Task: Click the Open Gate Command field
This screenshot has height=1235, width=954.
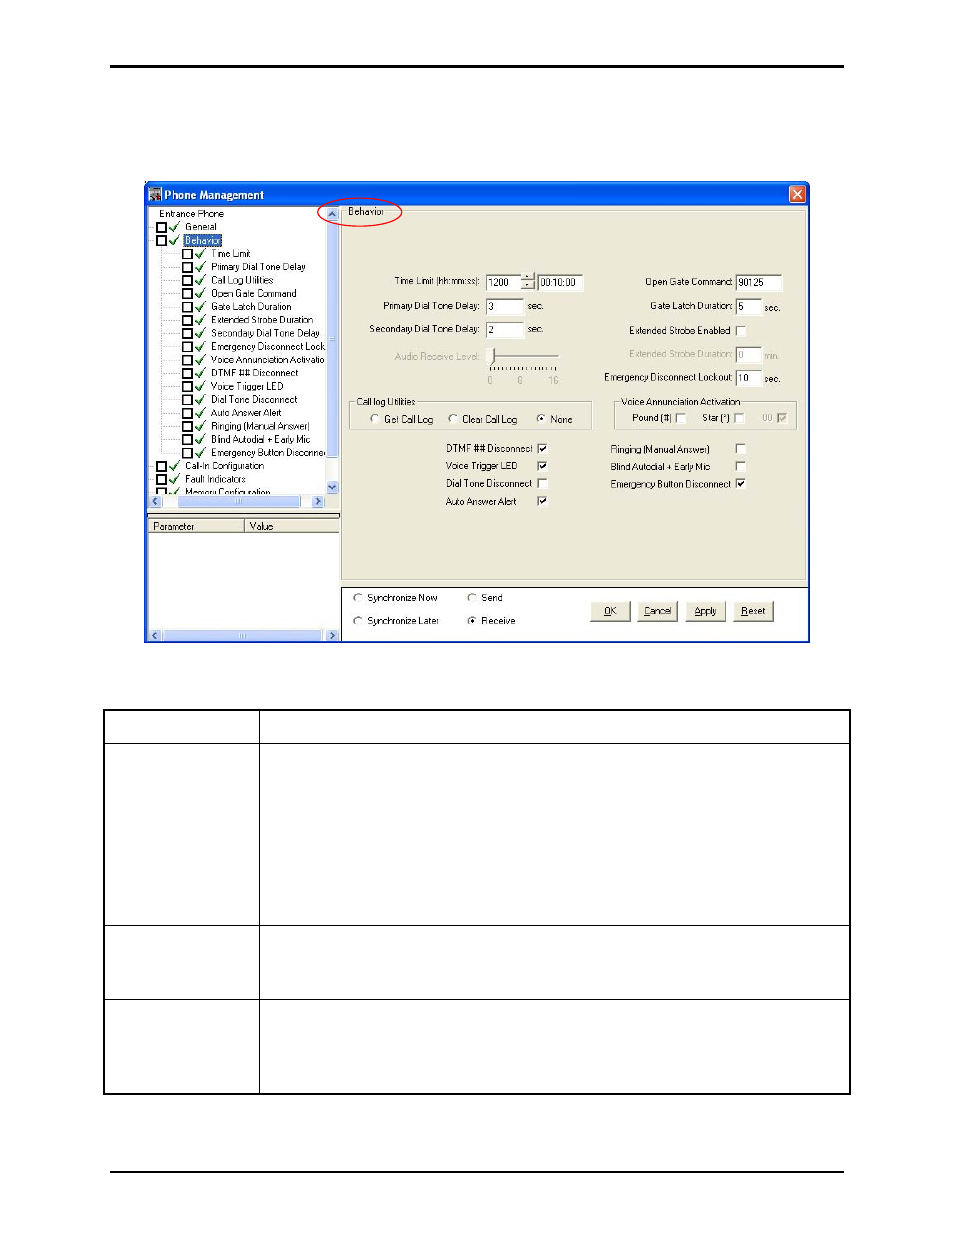Action: coord(758,282)
